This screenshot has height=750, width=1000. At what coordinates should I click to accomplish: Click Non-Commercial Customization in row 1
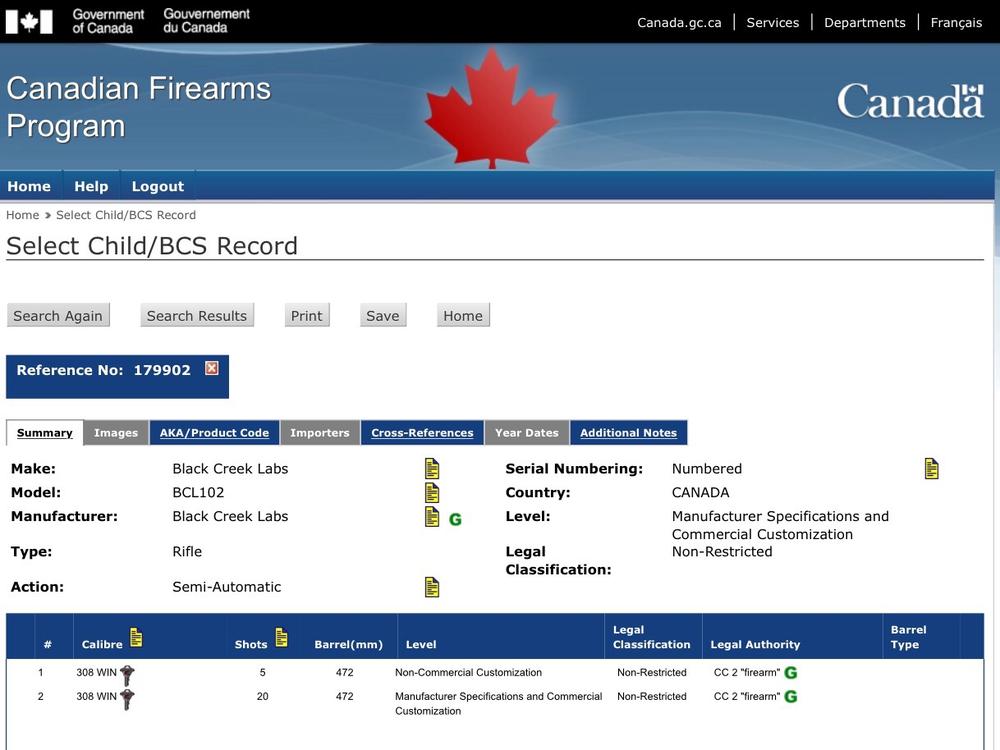pyautogui.click(x=468, y=672)
